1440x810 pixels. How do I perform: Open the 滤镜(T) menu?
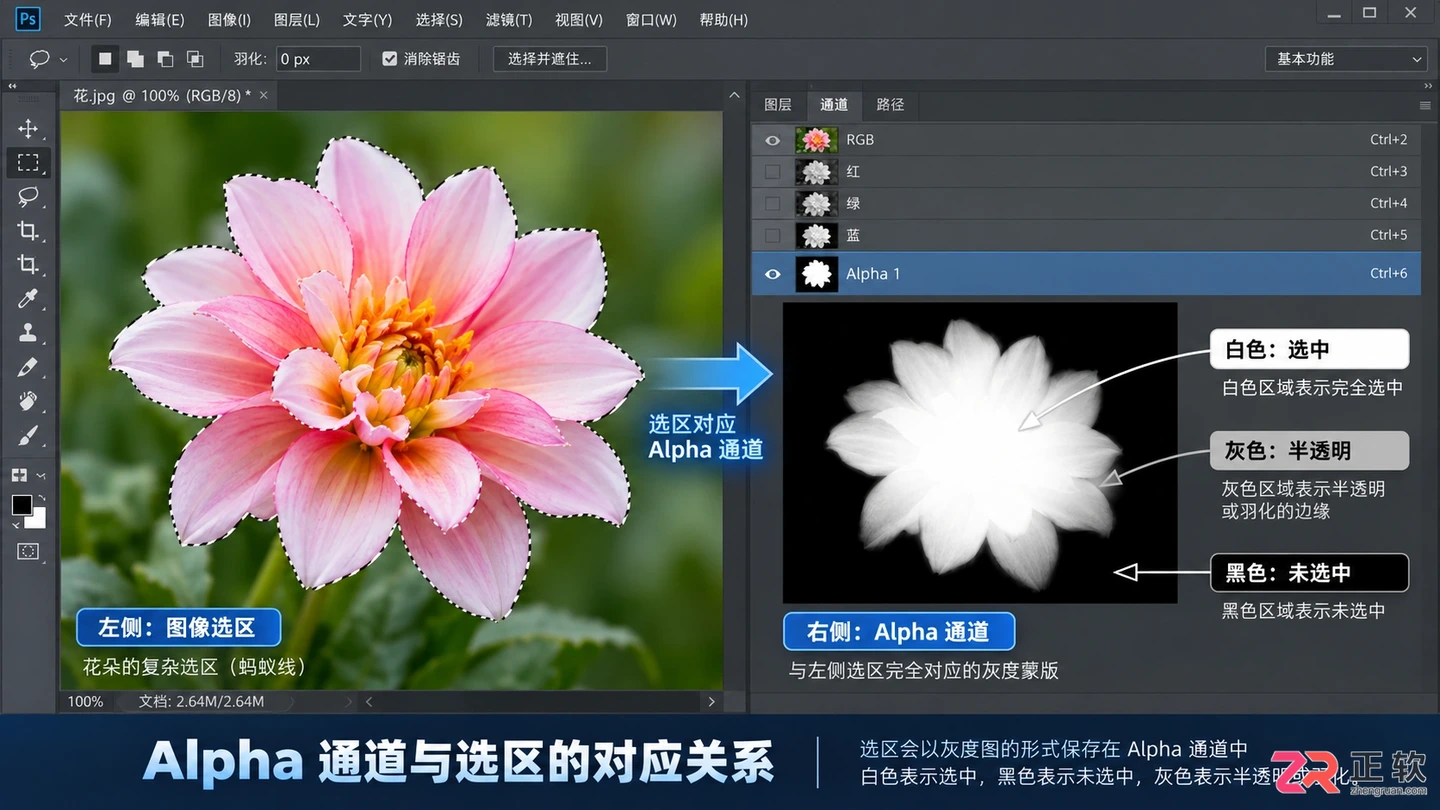509,20
